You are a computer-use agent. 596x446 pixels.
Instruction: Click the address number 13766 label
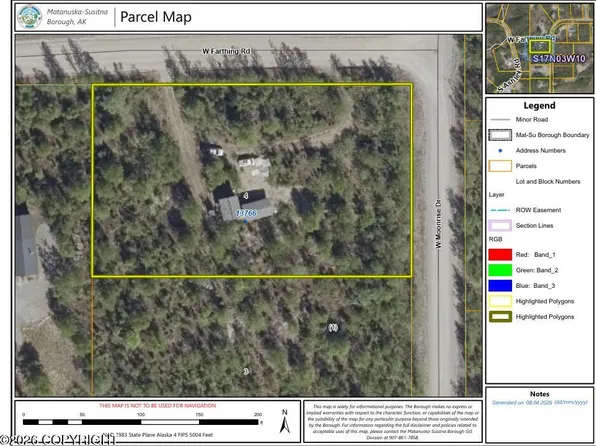click(246, 213)
